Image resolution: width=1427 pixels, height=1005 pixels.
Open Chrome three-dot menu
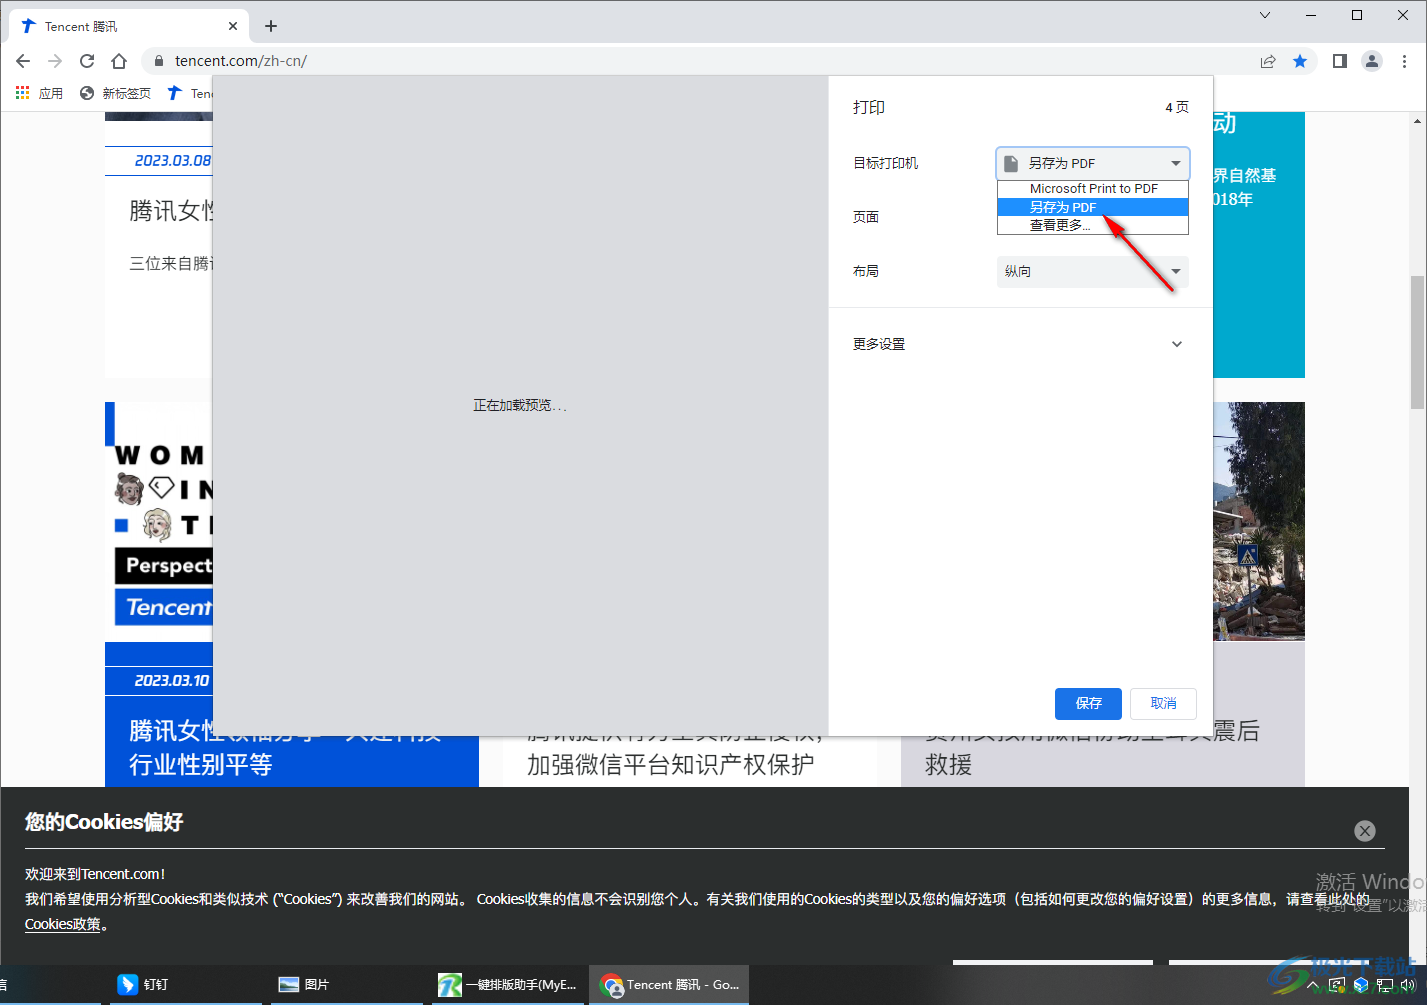(1404, 61)
